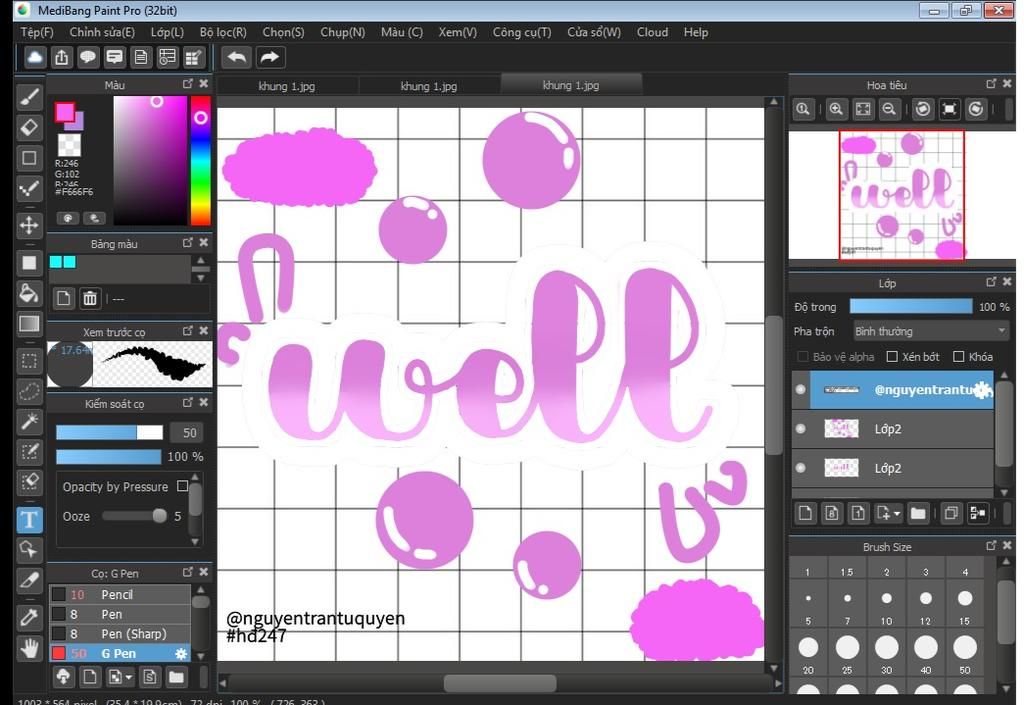Click the Ooze slider handle

(x=159, y=516)
